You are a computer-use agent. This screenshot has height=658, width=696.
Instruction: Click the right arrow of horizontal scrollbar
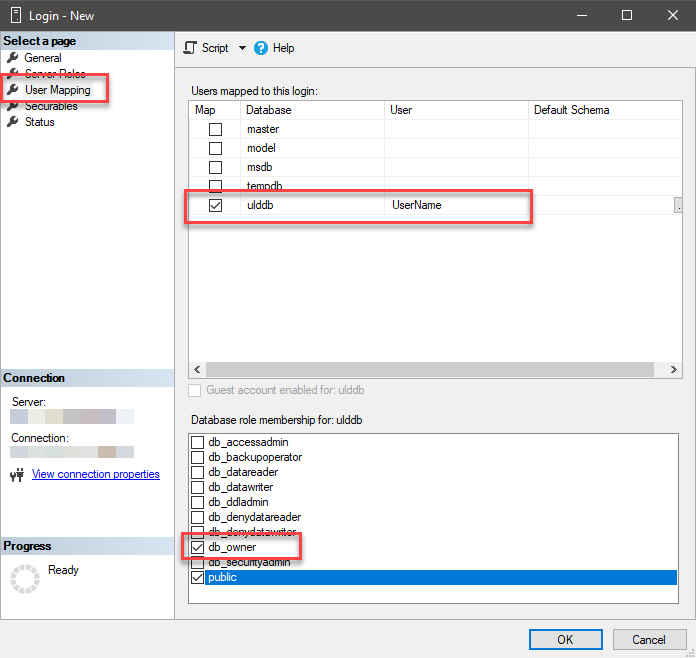click(673, 369)
